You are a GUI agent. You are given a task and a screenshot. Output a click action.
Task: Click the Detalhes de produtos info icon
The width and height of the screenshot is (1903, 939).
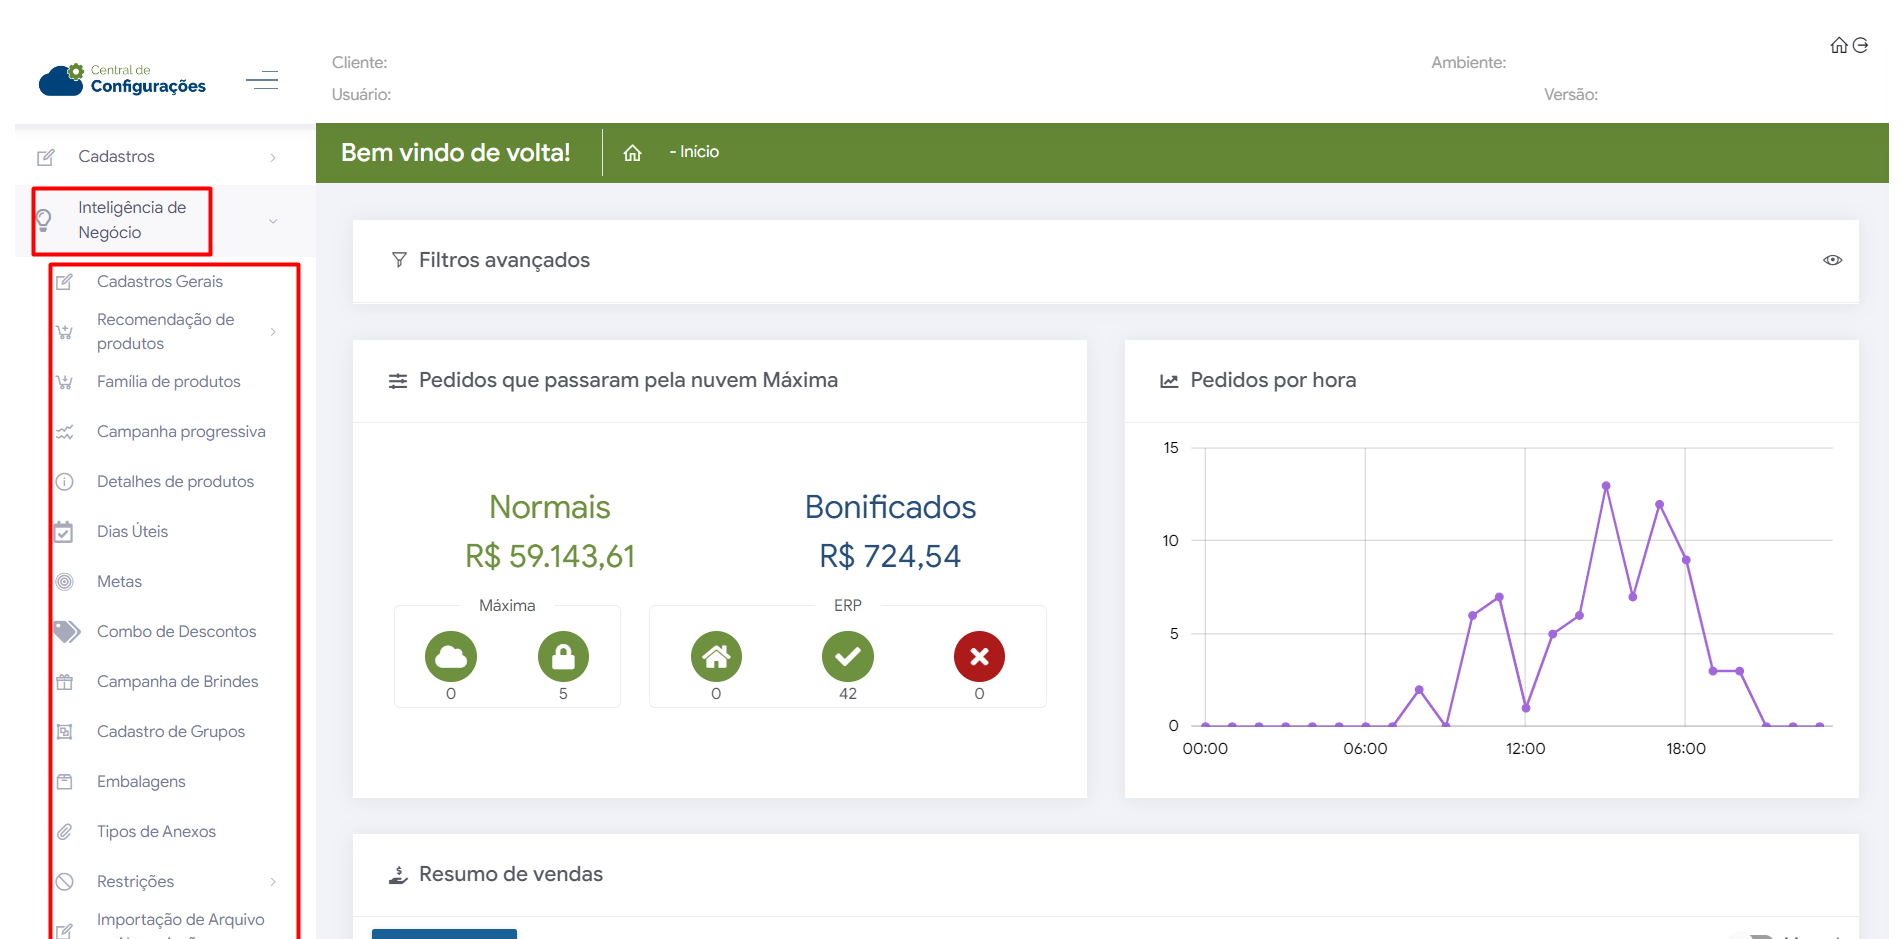pos(64,482)
